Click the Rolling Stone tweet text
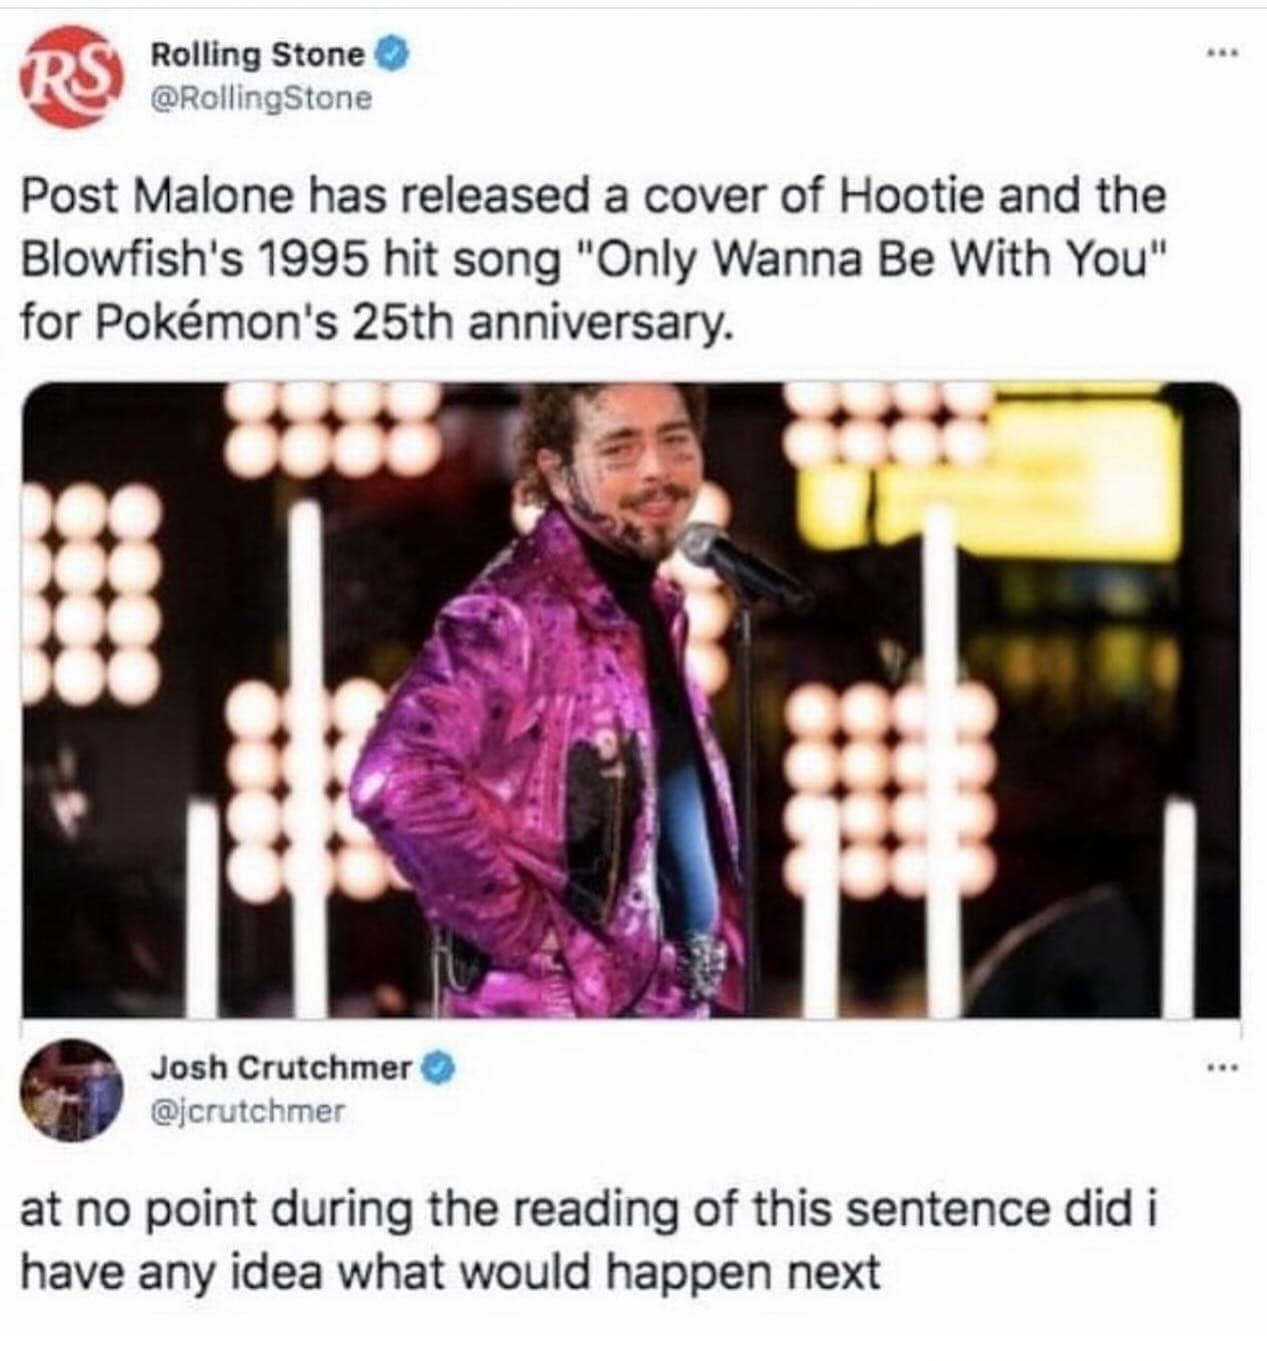1267x1361 pixels. point(594,259)
